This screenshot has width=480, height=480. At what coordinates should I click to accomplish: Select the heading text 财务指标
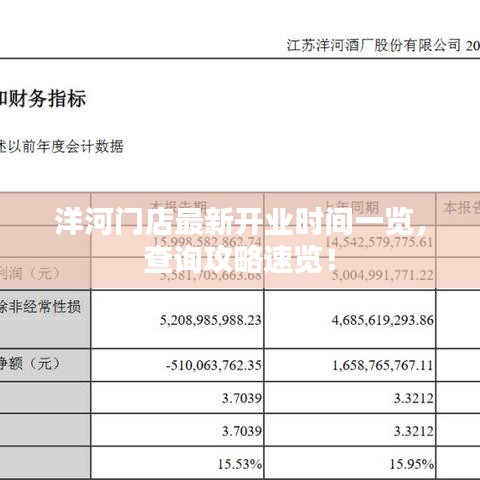coord(47,99)
